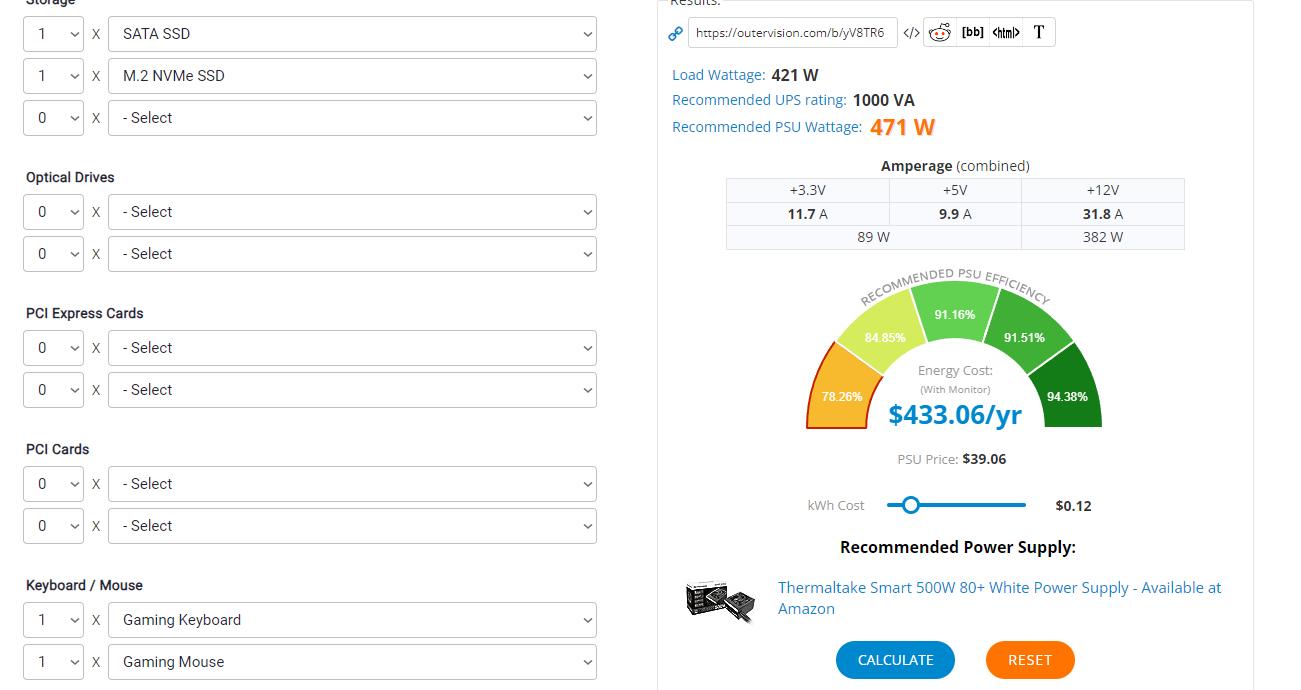Click the +12V table header cell

(x=1103, y=190)
